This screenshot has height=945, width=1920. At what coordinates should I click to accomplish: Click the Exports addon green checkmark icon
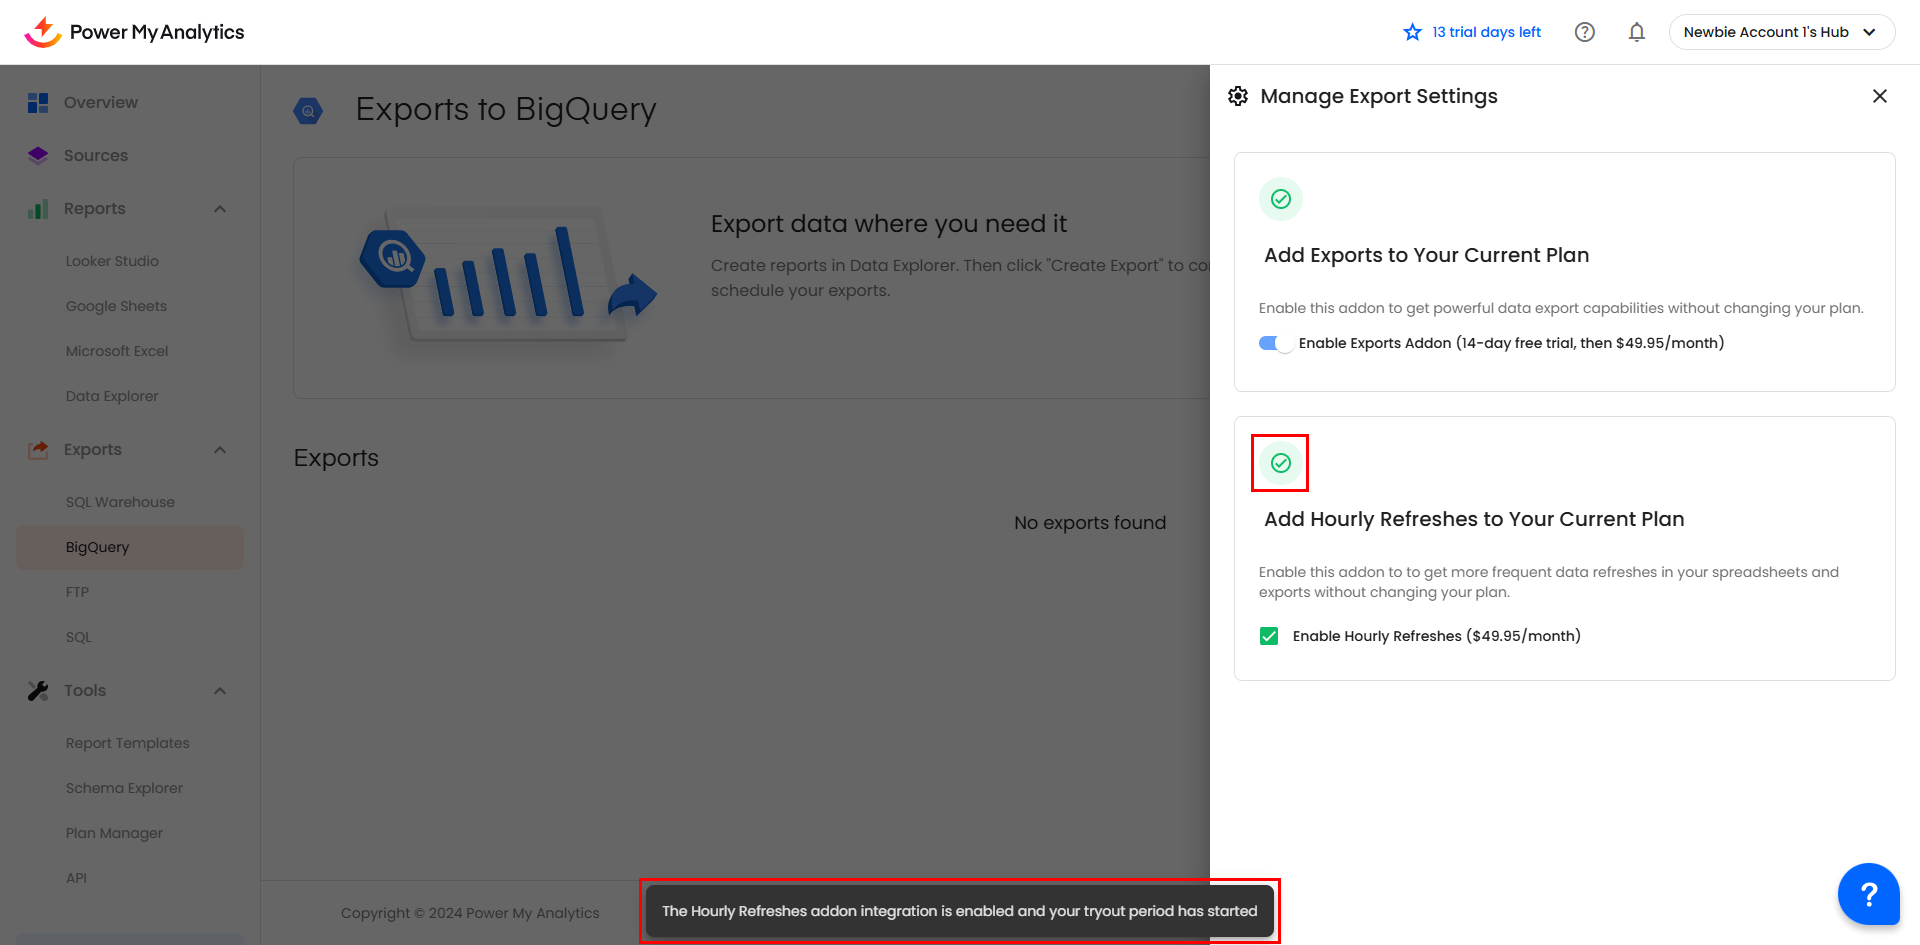click(x=1280, y=199)
